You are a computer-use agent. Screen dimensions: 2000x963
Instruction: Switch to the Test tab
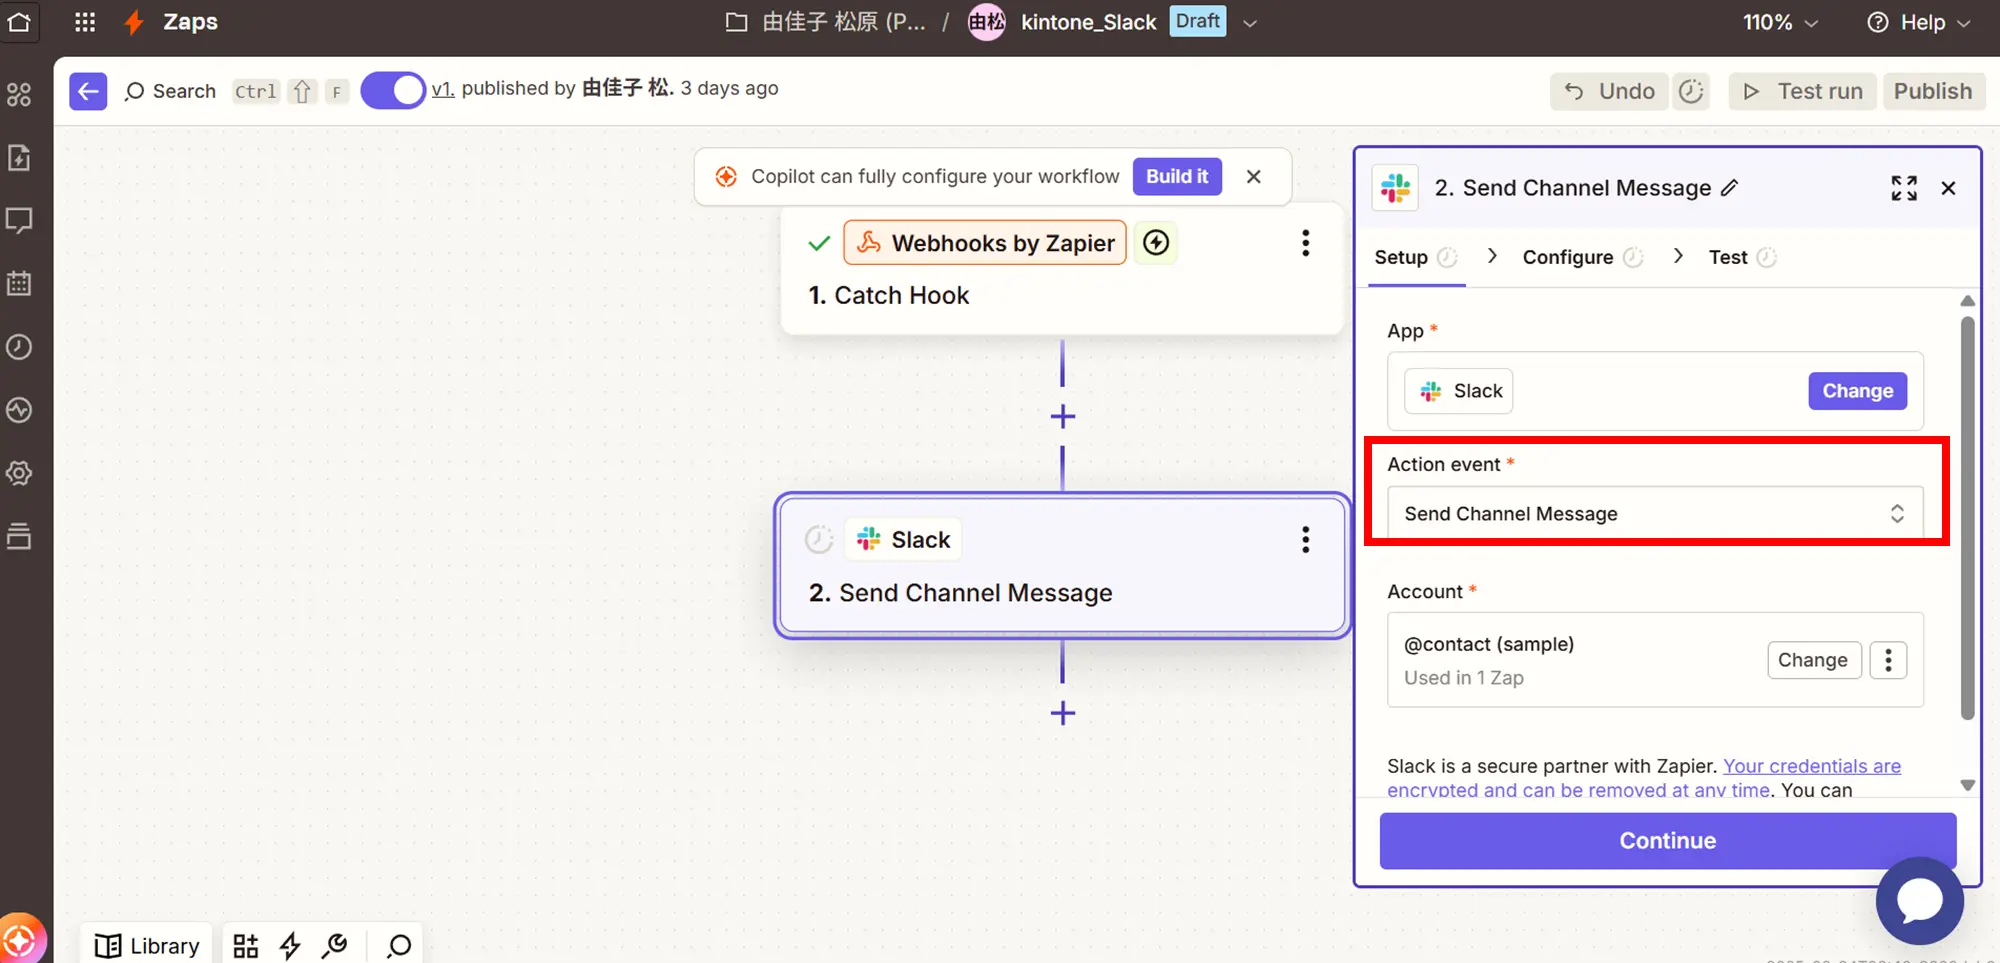point(1727,257)
